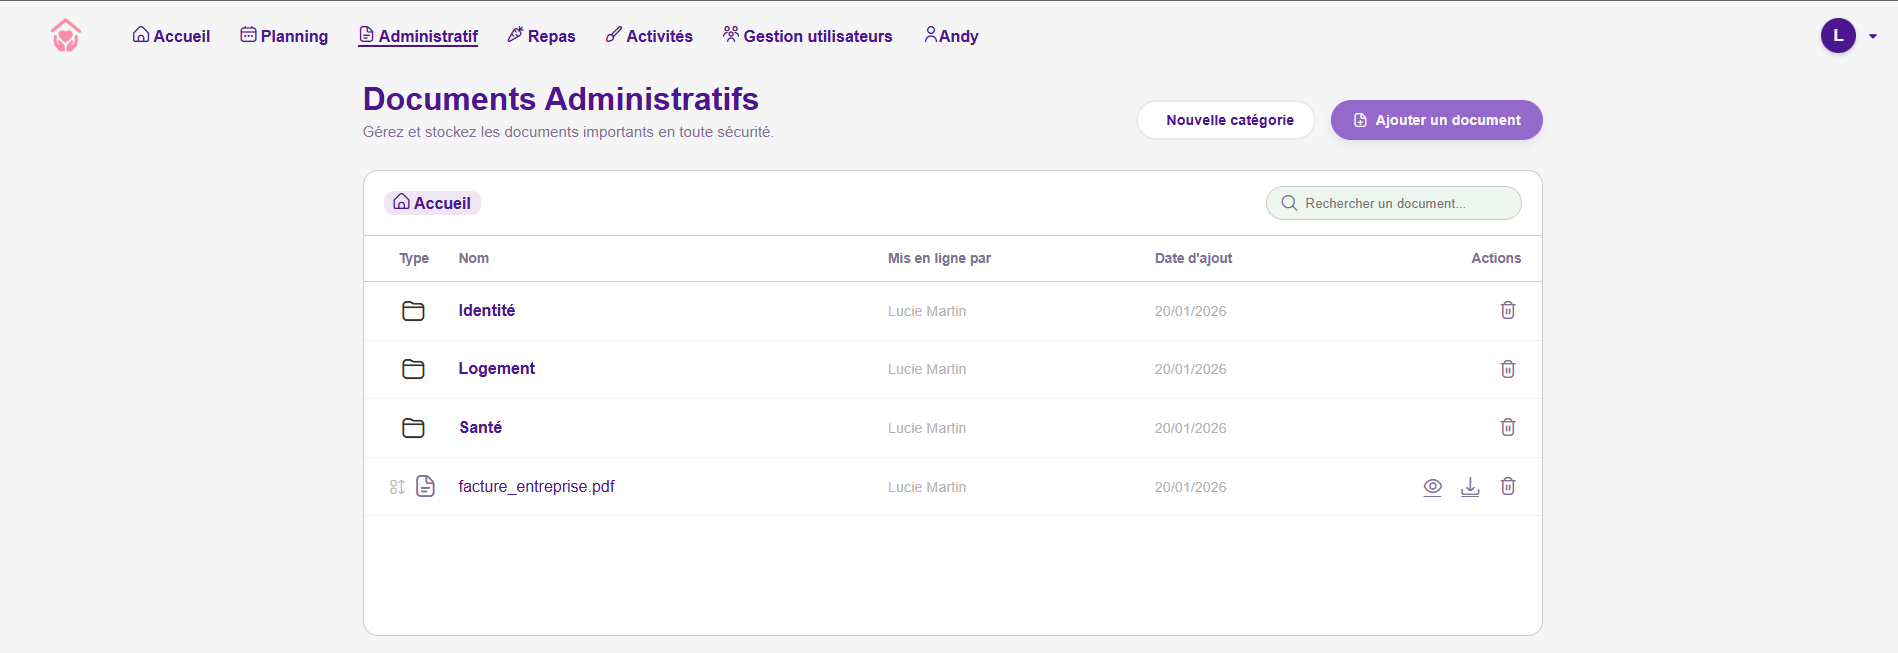Open Gestion utilisateurs page
The image size is (1898, 653).
pos(807,36)
